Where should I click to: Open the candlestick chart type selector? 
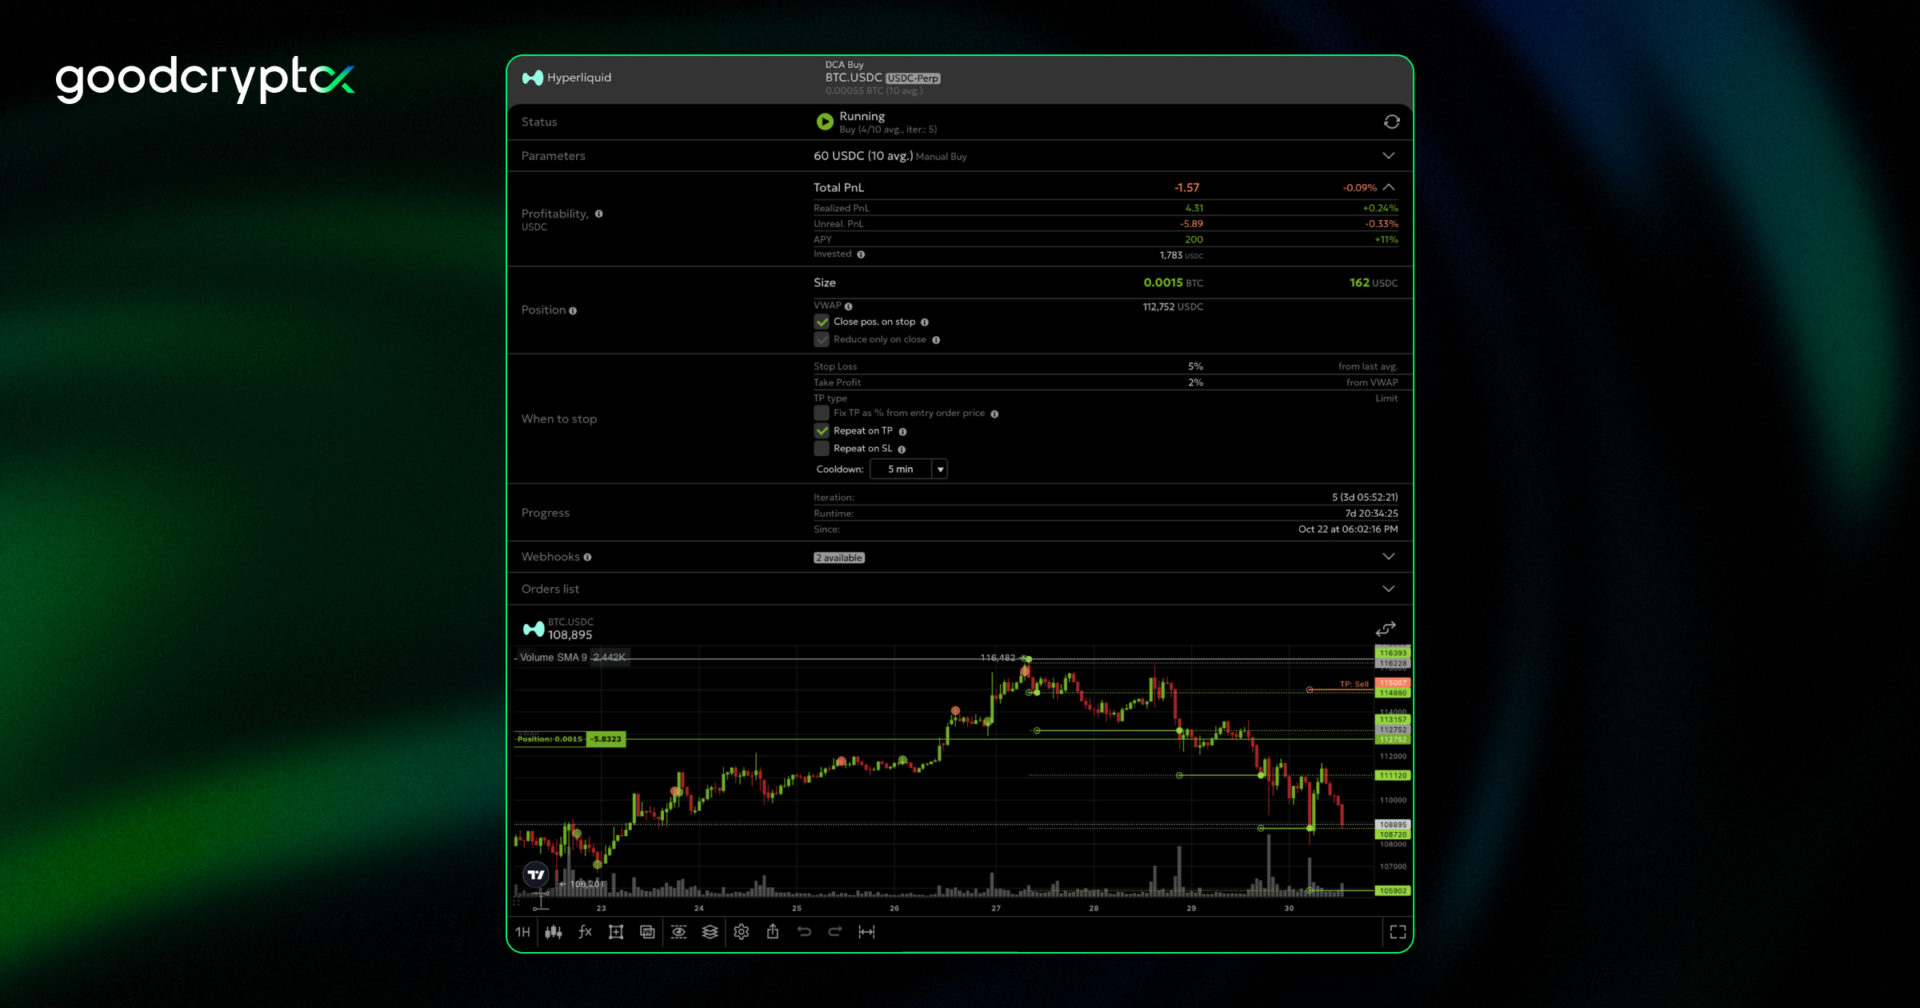click(x=553, y=932)
